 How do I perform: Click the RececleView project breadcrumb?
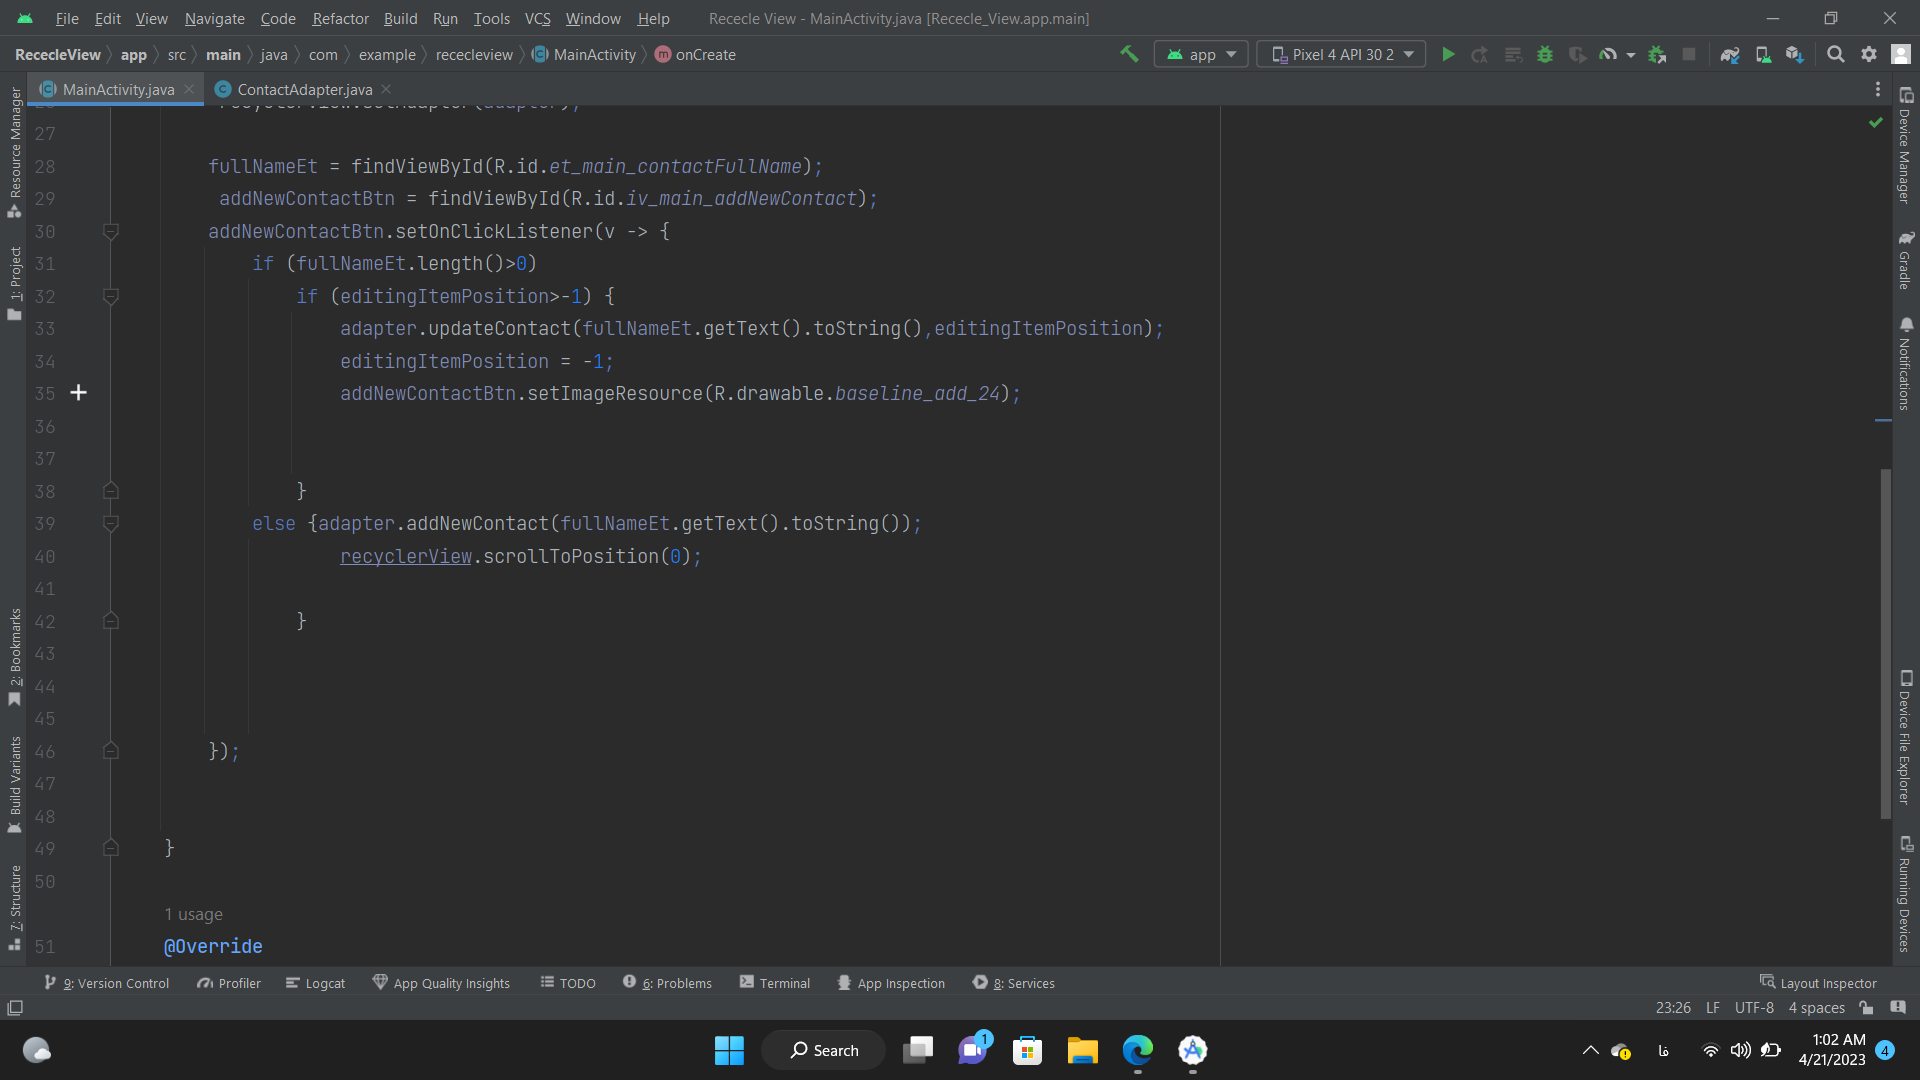58,54
